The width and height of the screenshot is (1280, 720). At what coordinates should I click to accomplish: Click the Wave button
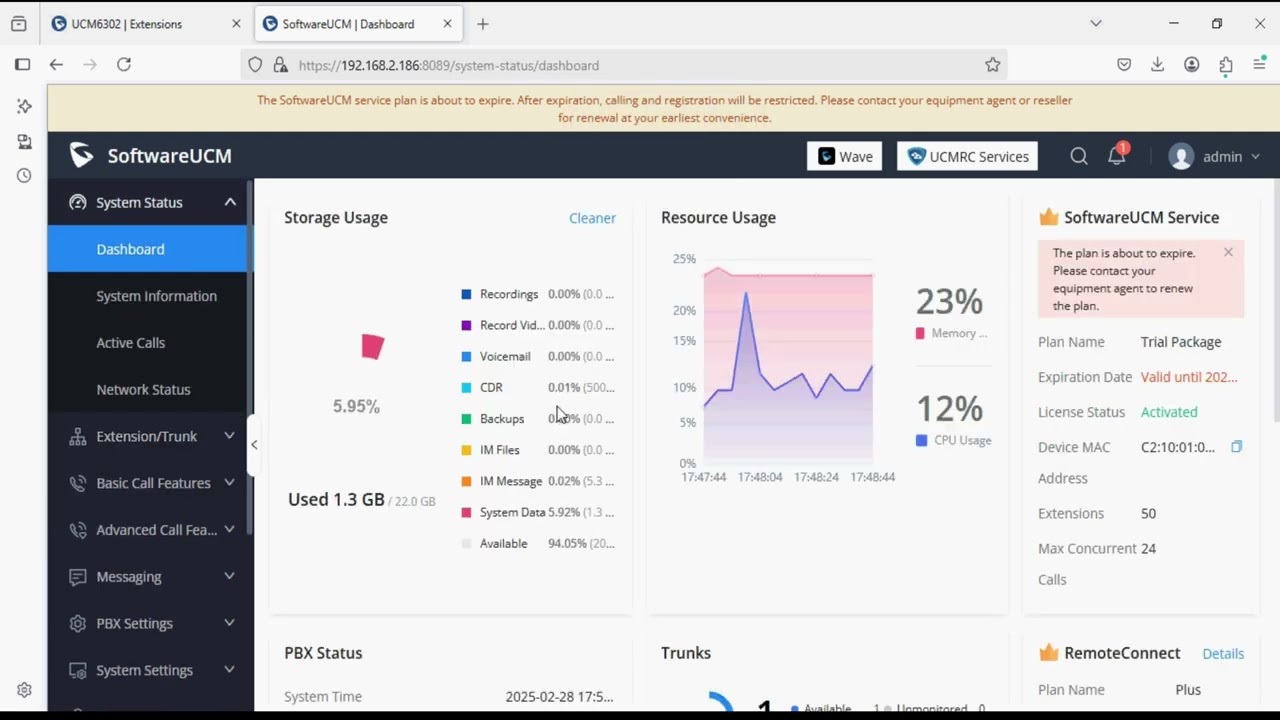[845, 156]
